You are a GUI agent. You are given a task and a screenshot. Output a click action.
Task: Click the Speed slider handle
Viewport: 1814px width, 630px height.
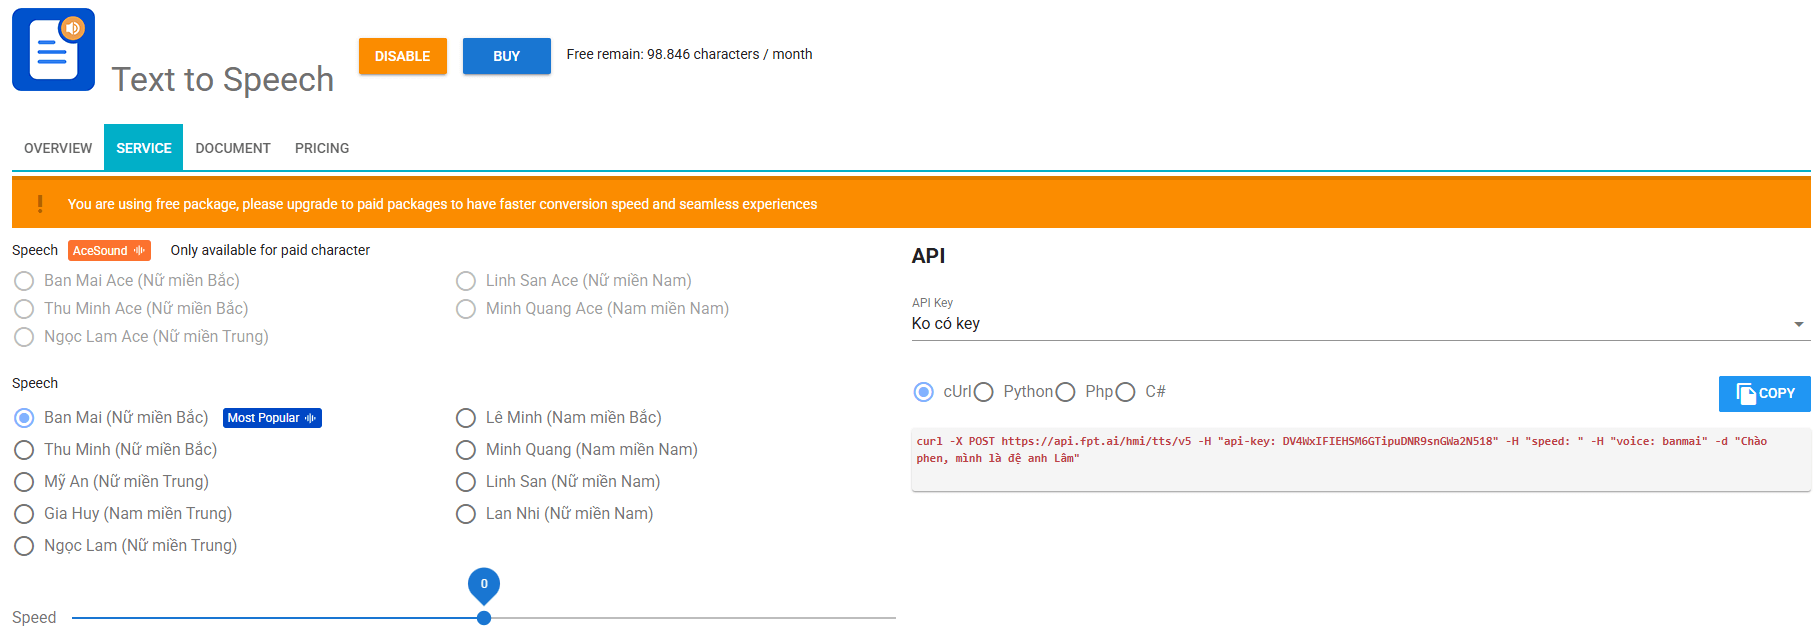(x=484, y=618)
